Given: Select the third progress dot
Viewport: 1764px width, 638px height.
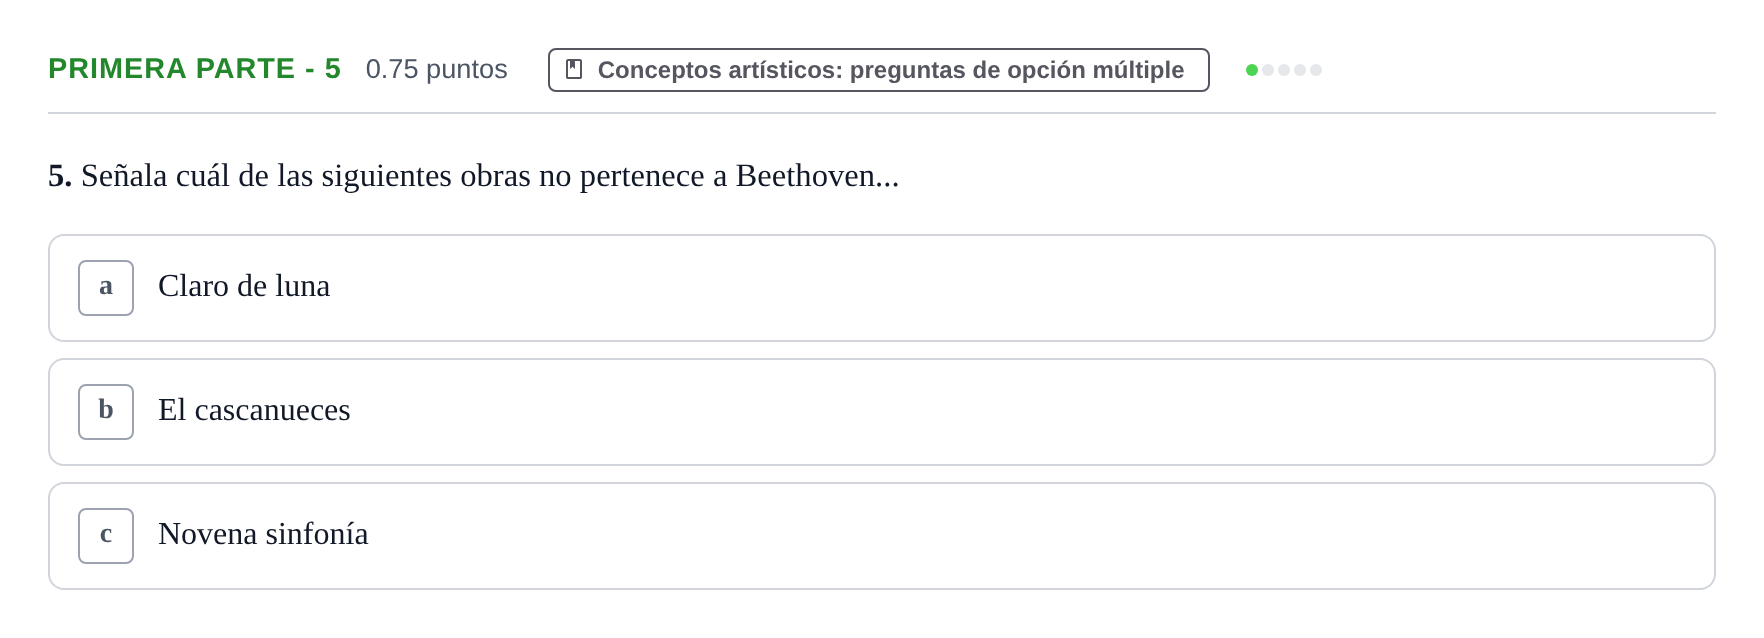Looking at the screenshot, I should (1284, 70).
